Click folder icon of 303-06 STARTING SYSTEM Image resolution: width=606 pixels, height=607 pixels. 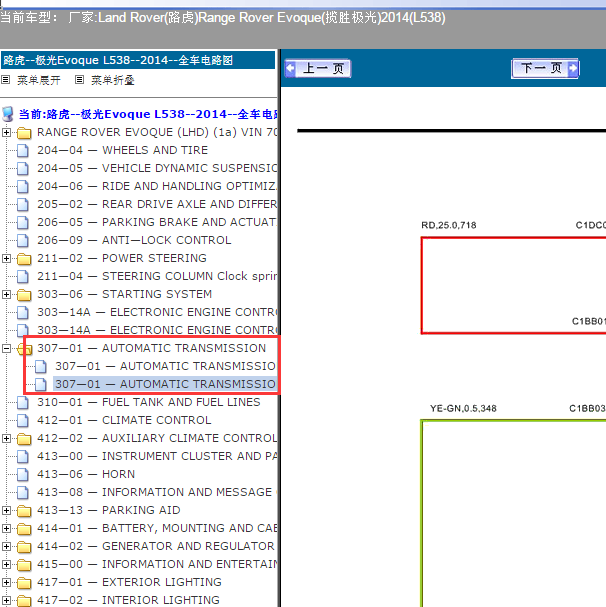click(24, 294)
